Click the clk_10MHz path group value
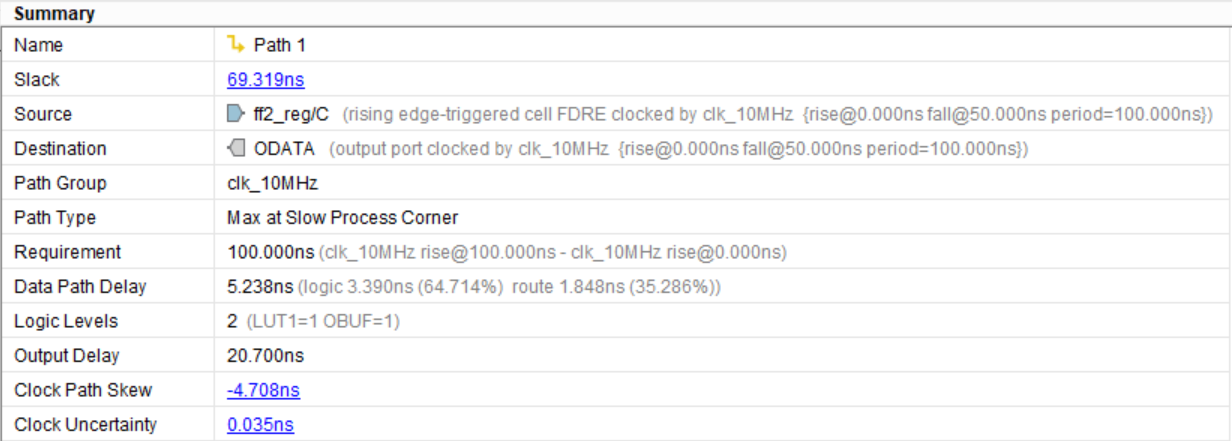The image size is (1232, 441). 267,183
